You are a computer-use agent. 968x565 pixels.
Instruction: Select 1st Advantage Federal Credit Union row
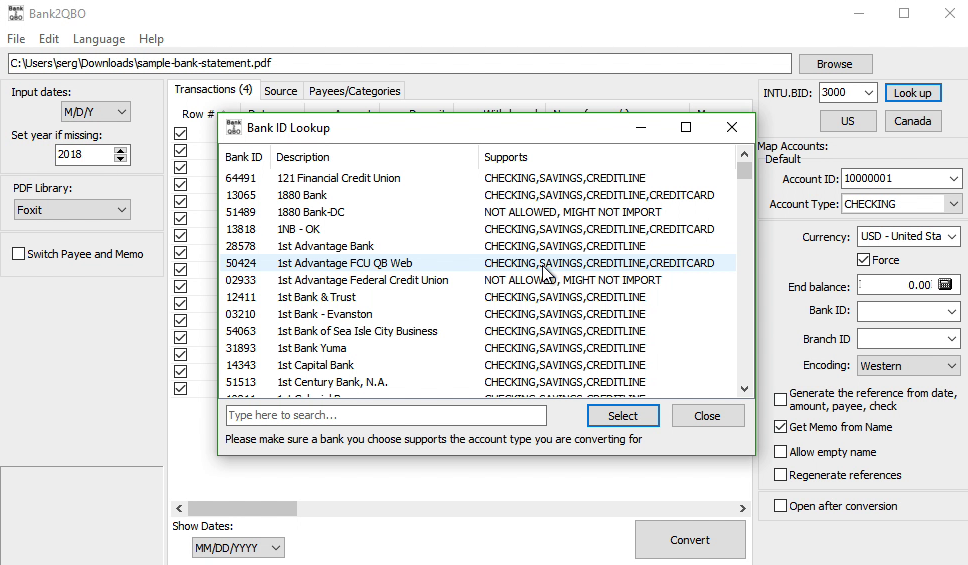[477, 280]
